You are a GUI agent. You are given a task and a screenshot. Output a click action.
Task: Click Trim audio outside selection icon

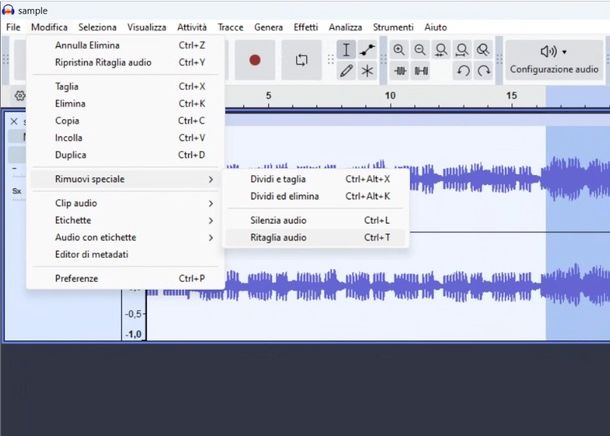coord(400,71)
